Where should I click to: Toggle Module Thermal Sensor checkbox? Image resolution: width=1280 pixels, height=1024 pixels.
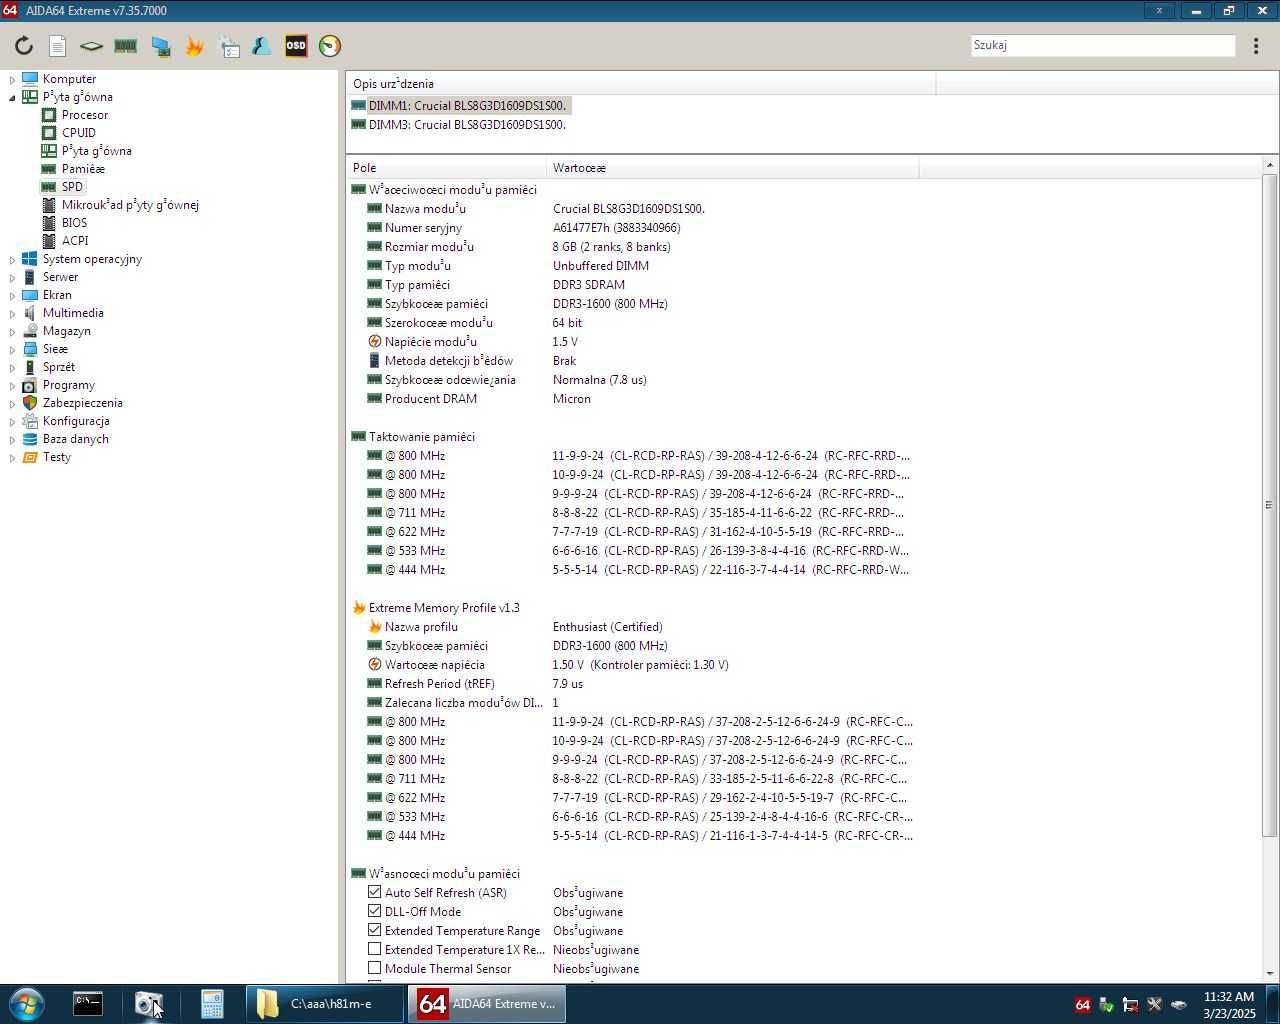point(374,968)
